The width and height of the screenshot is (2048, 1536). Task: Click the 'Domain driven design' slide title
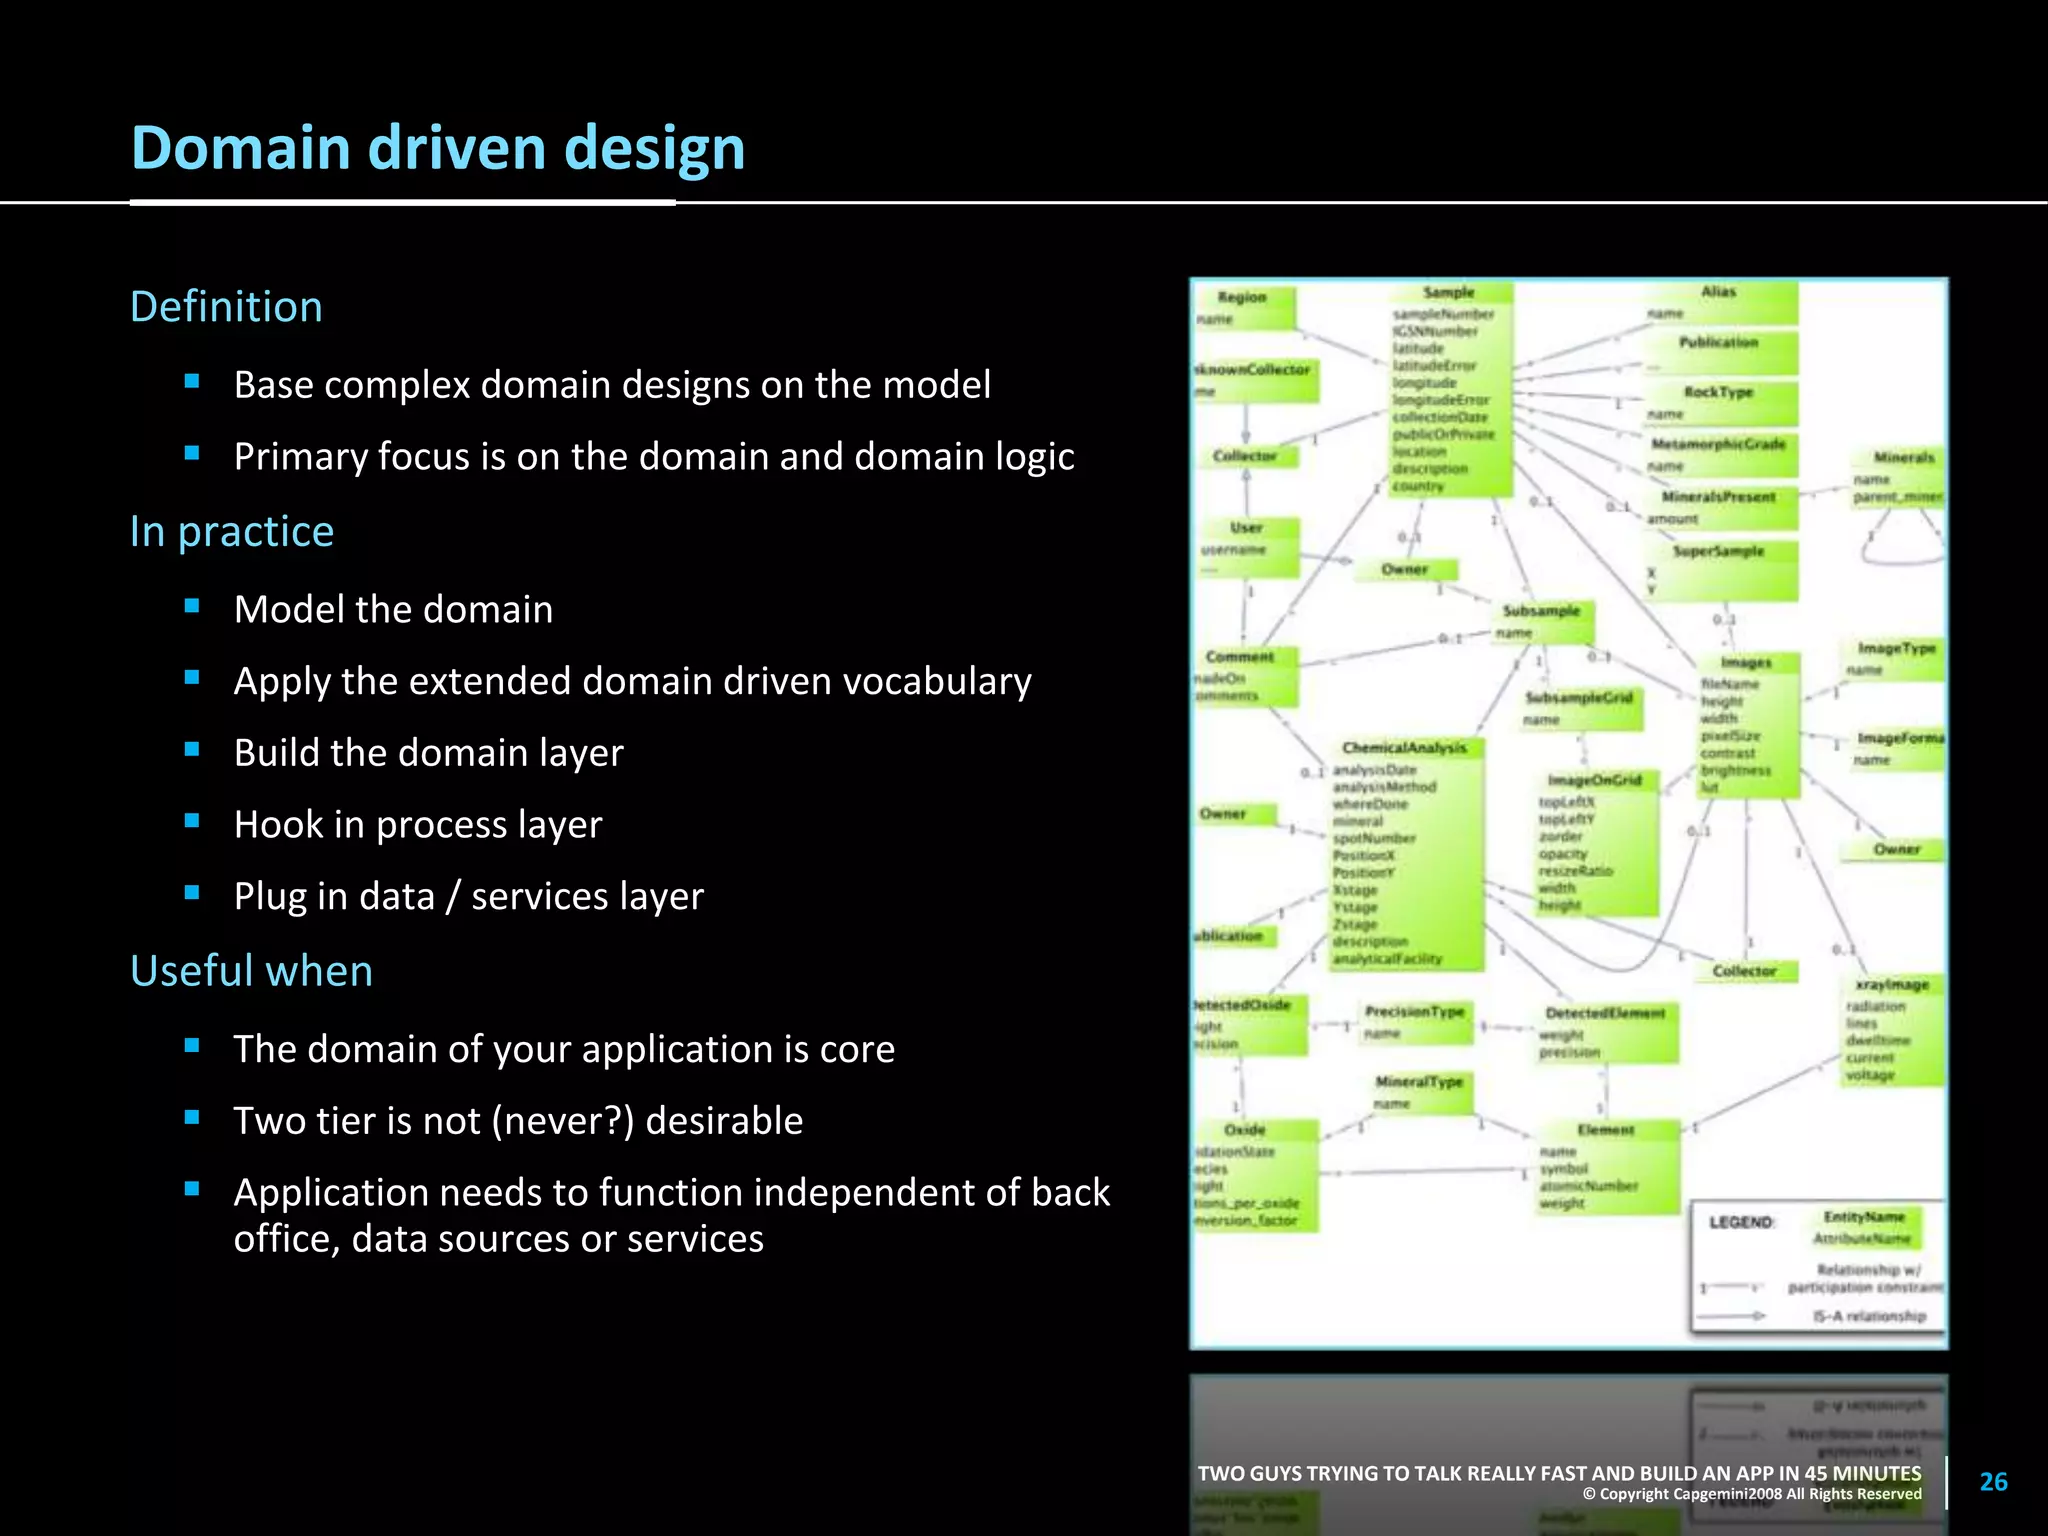(438, 148)
